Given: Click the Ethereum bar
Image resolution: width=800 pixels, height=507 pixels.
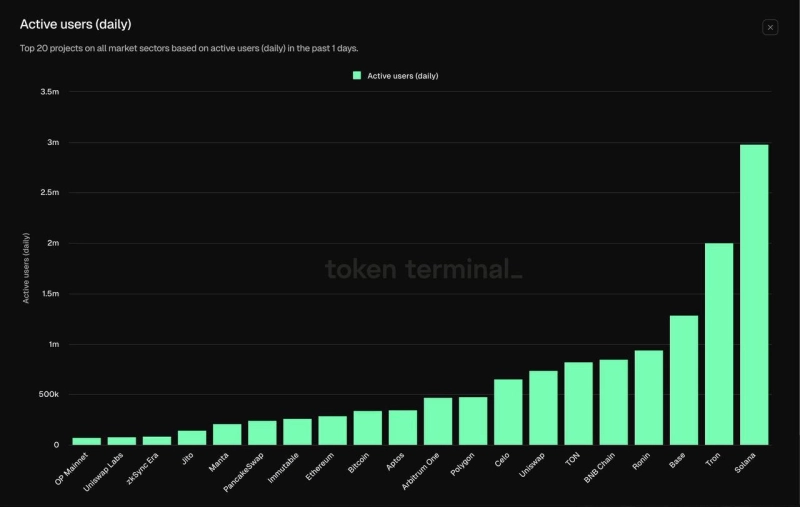Looking at the screenshot, I should 332,430.
